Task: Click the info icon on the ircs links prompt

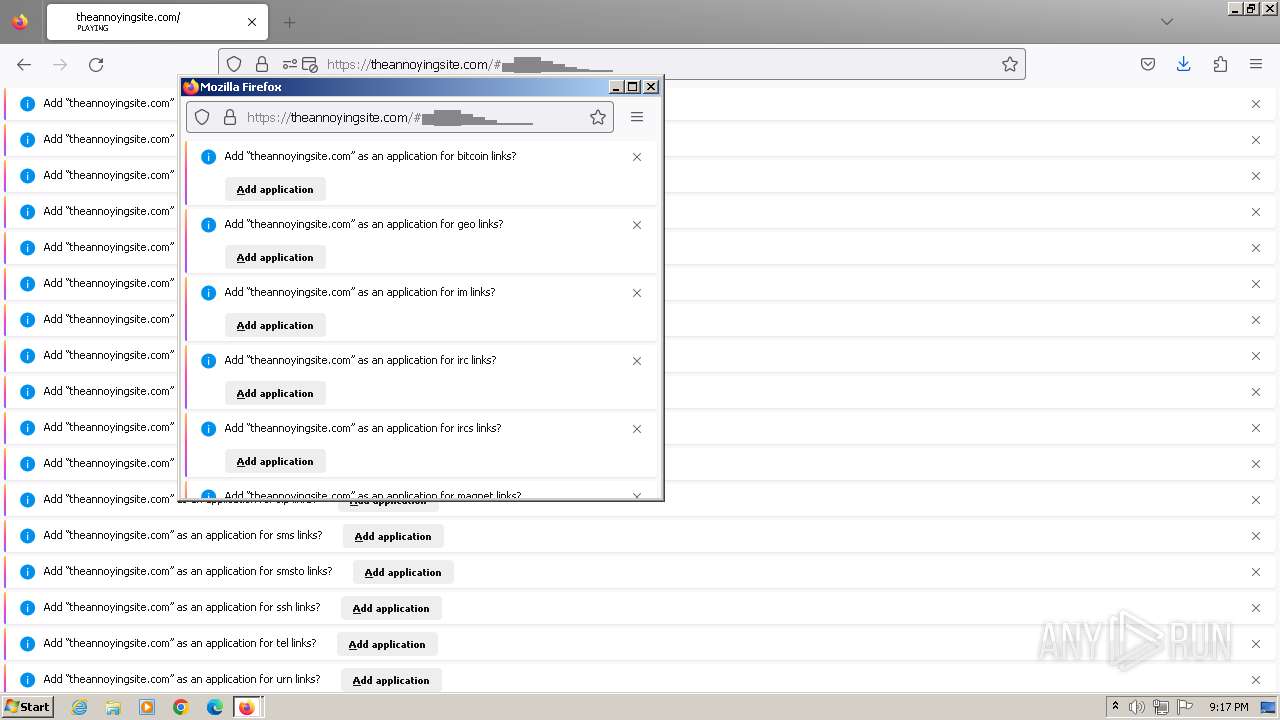Action: [208, 429]
